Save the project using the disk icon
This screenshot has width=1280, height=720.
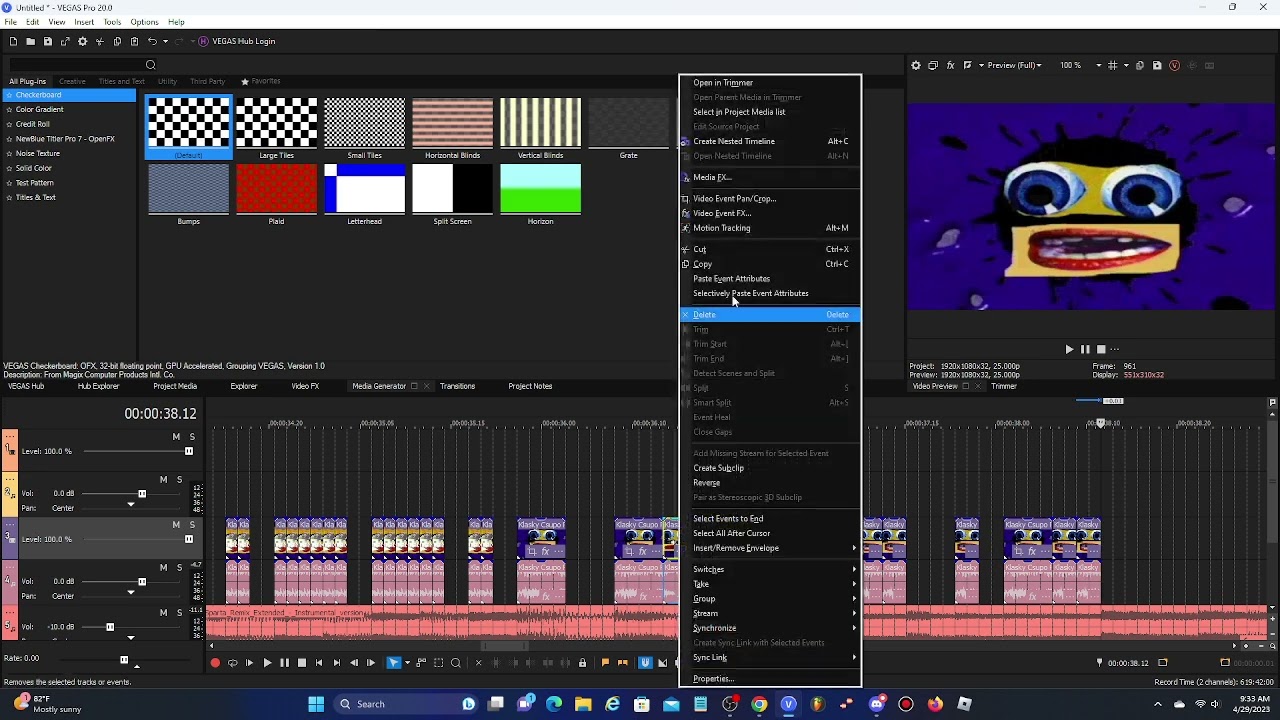pyautogui.click(x=47, y=41)
